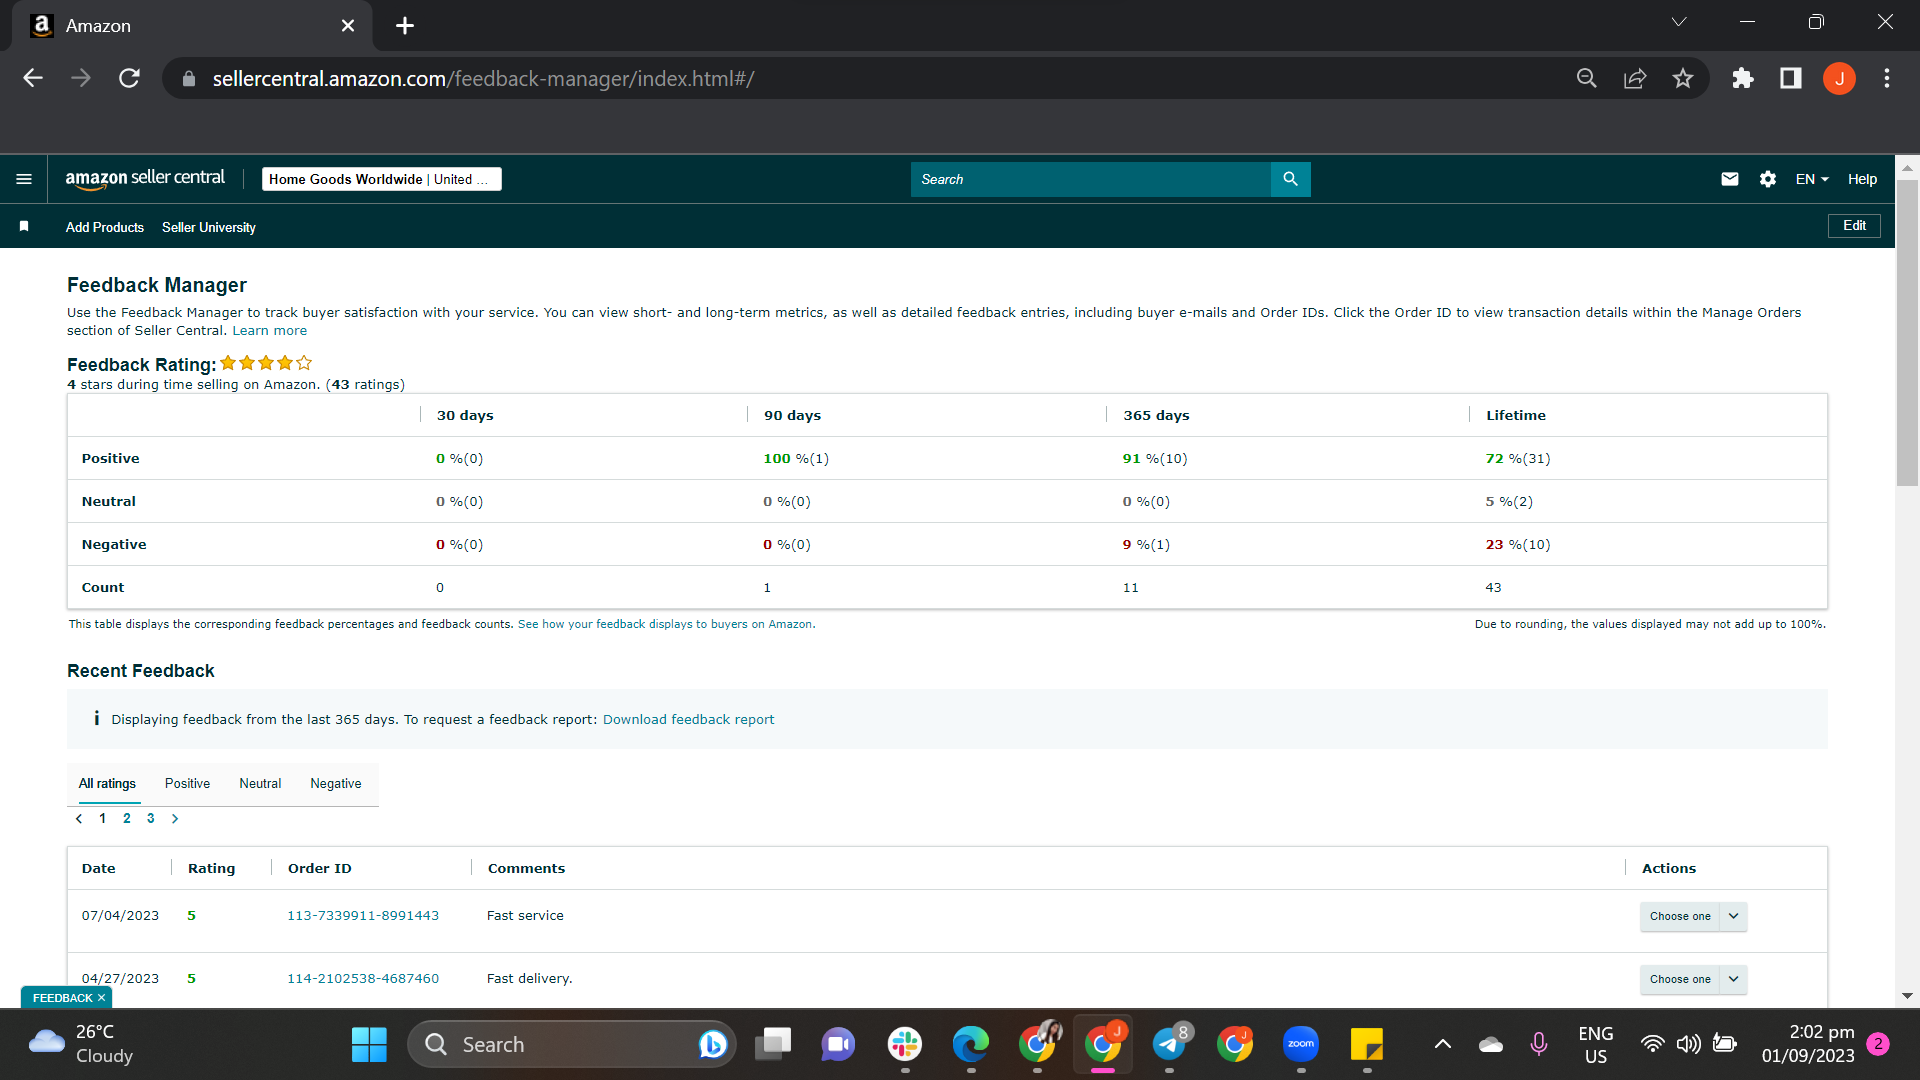Click the Edit button in the navigation bar
The height and width of the screenshot is (1080, 1920).
(1854, 226)
